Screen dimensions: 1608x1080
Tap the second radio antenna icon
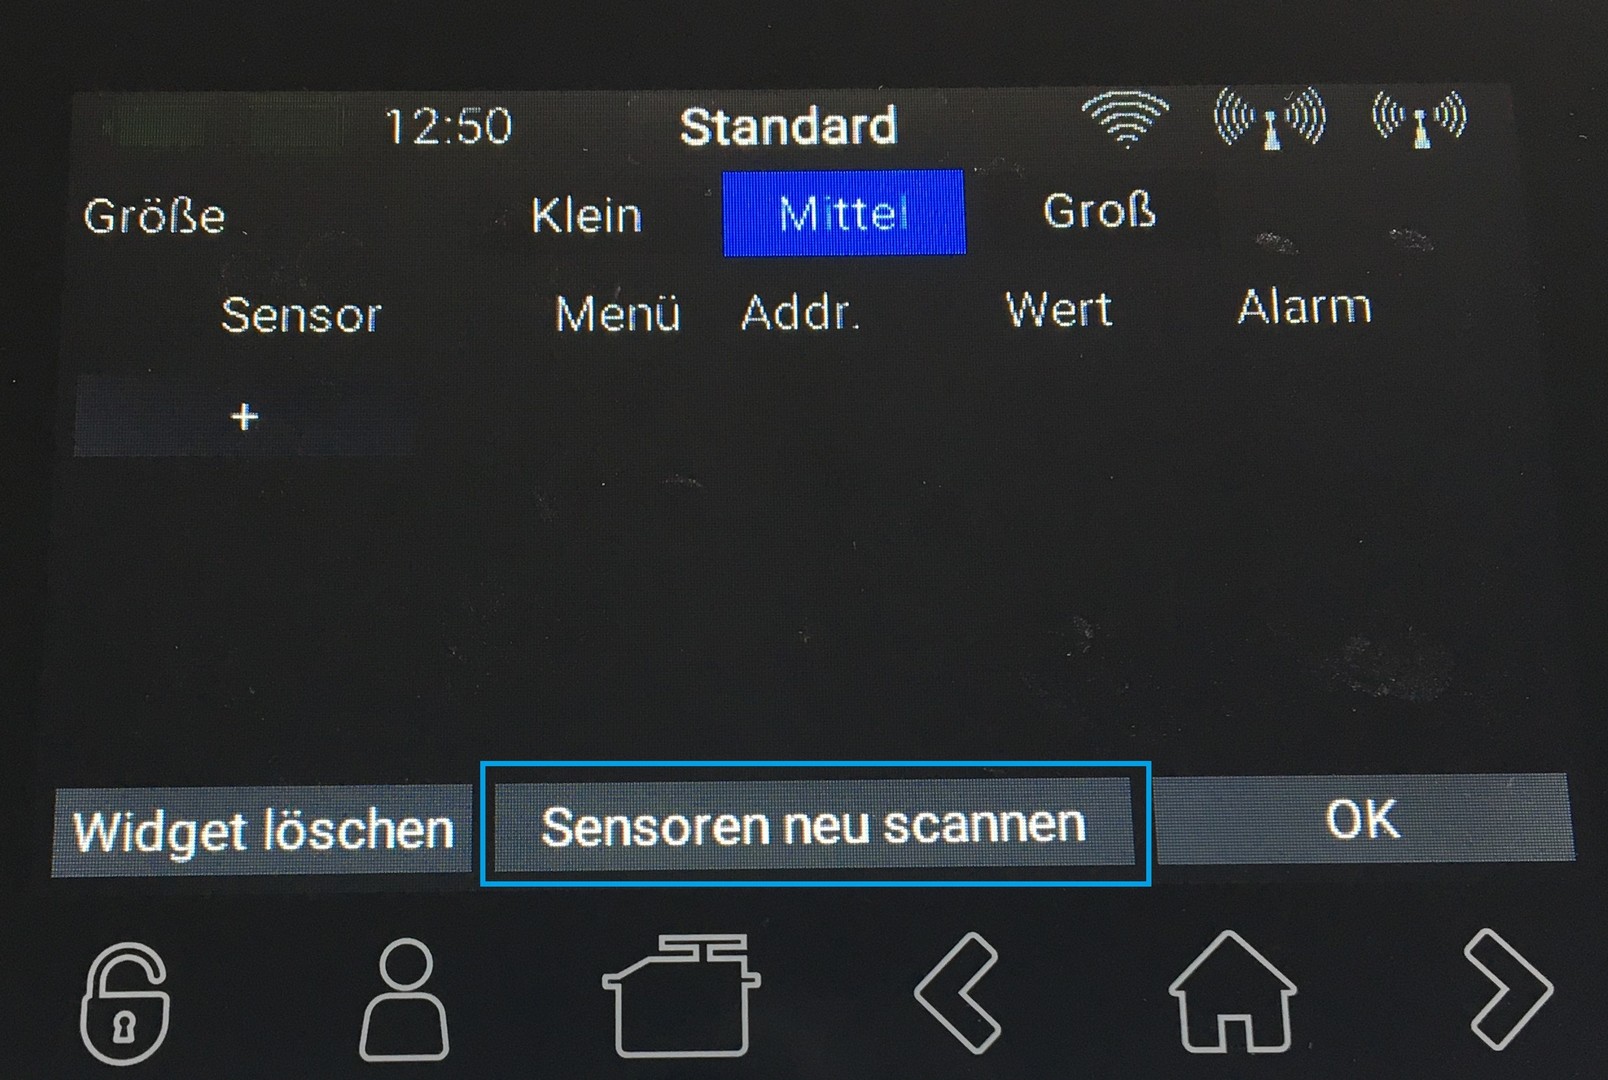pyautogui.click(x=1420, y=118)
